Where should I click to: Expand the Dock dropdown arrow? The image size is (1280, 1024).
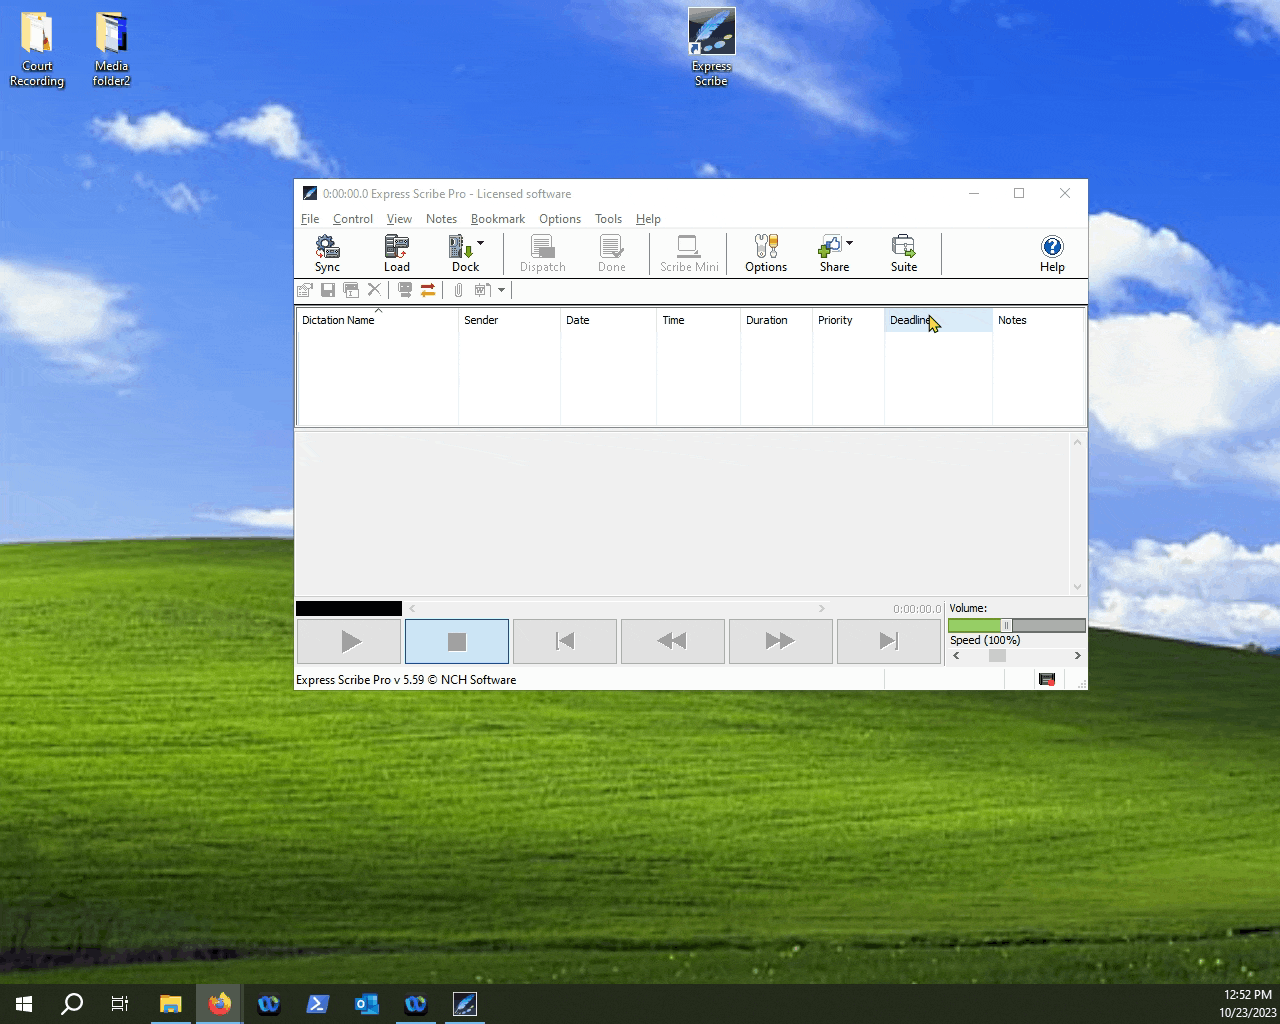(481, 243)
